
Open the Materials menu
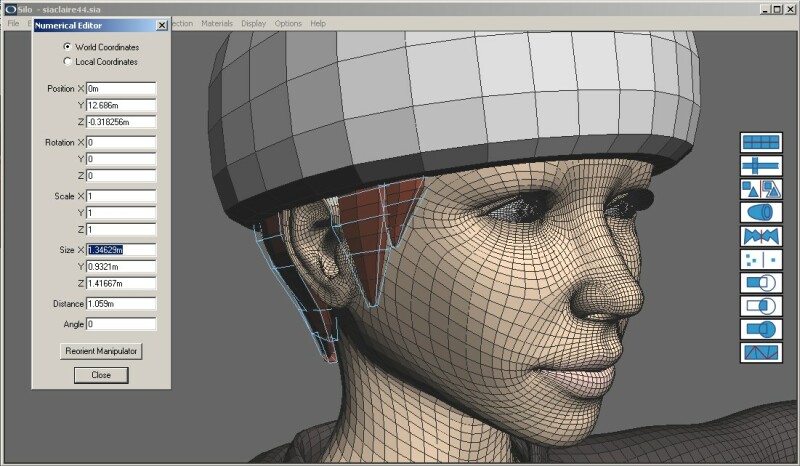pos(217,23)
